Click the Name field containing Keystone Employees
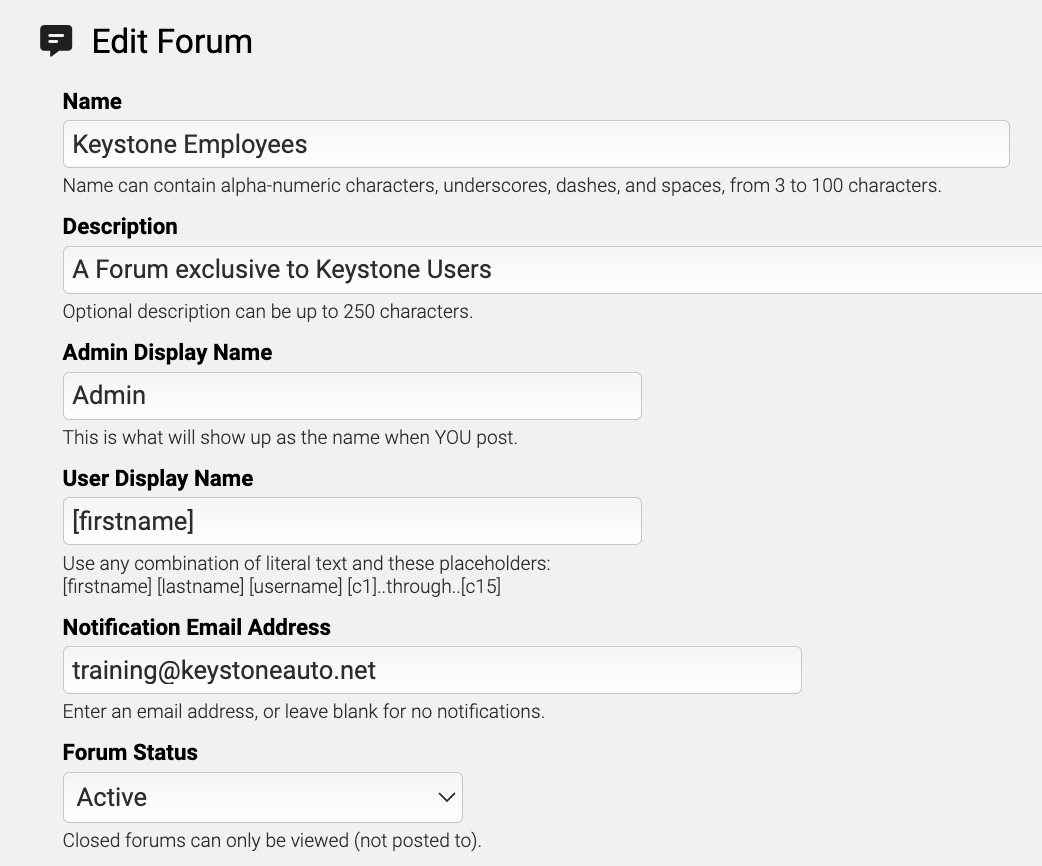Screen dimensions: 1042x866 click(536, 144)
